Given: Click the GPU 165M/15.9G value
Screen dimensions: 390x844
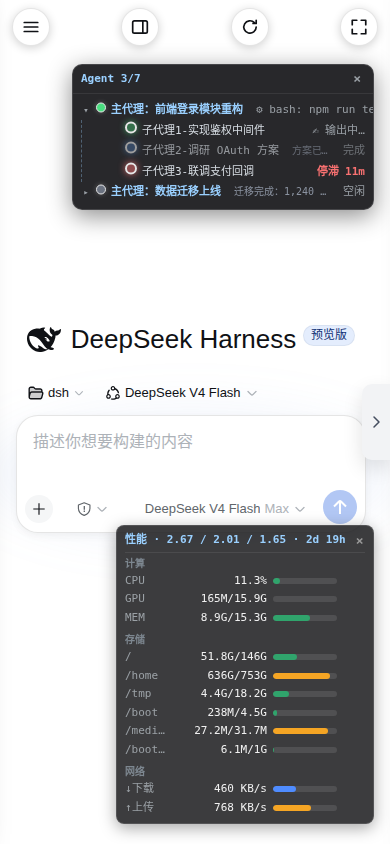Looking at the screenshot, I should tap(233, 599).
